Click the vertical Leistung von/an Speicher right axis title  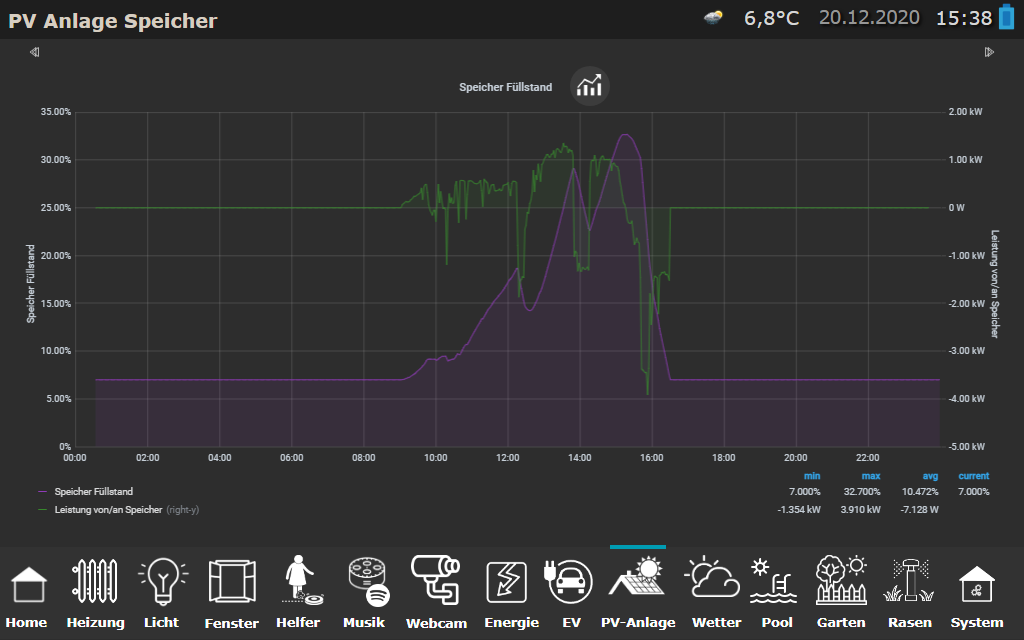995,283
